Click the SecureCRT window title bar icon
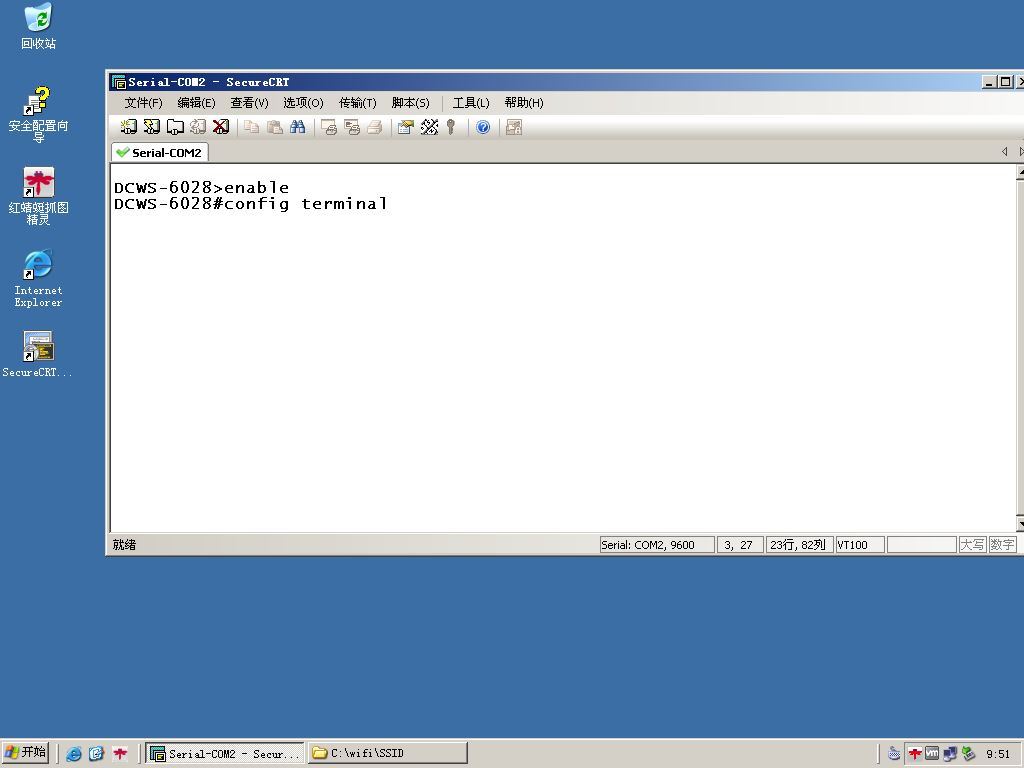 point(118,82)
